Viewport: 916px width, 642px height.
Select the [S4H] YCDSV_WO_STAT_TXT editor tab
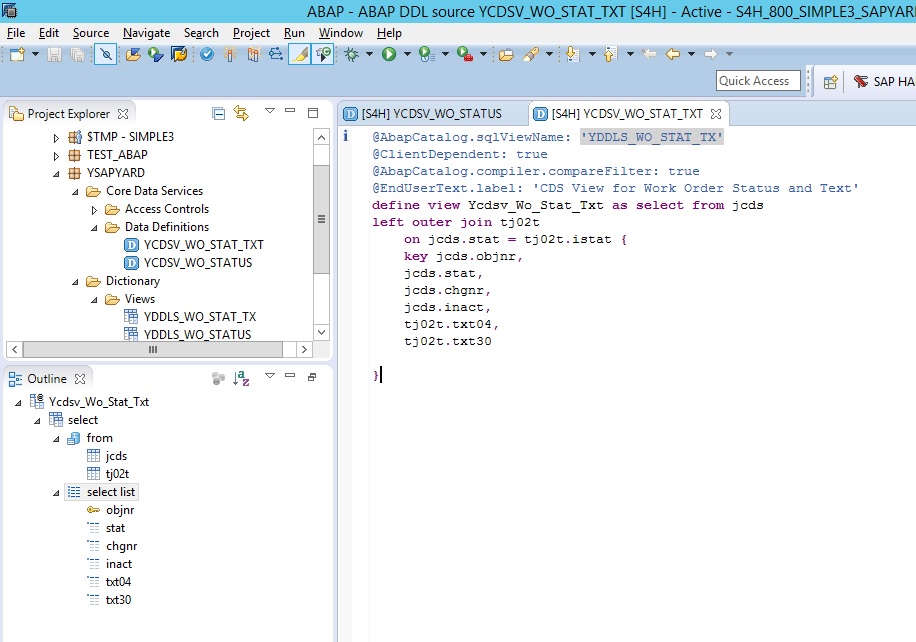[x=627, y=114]
